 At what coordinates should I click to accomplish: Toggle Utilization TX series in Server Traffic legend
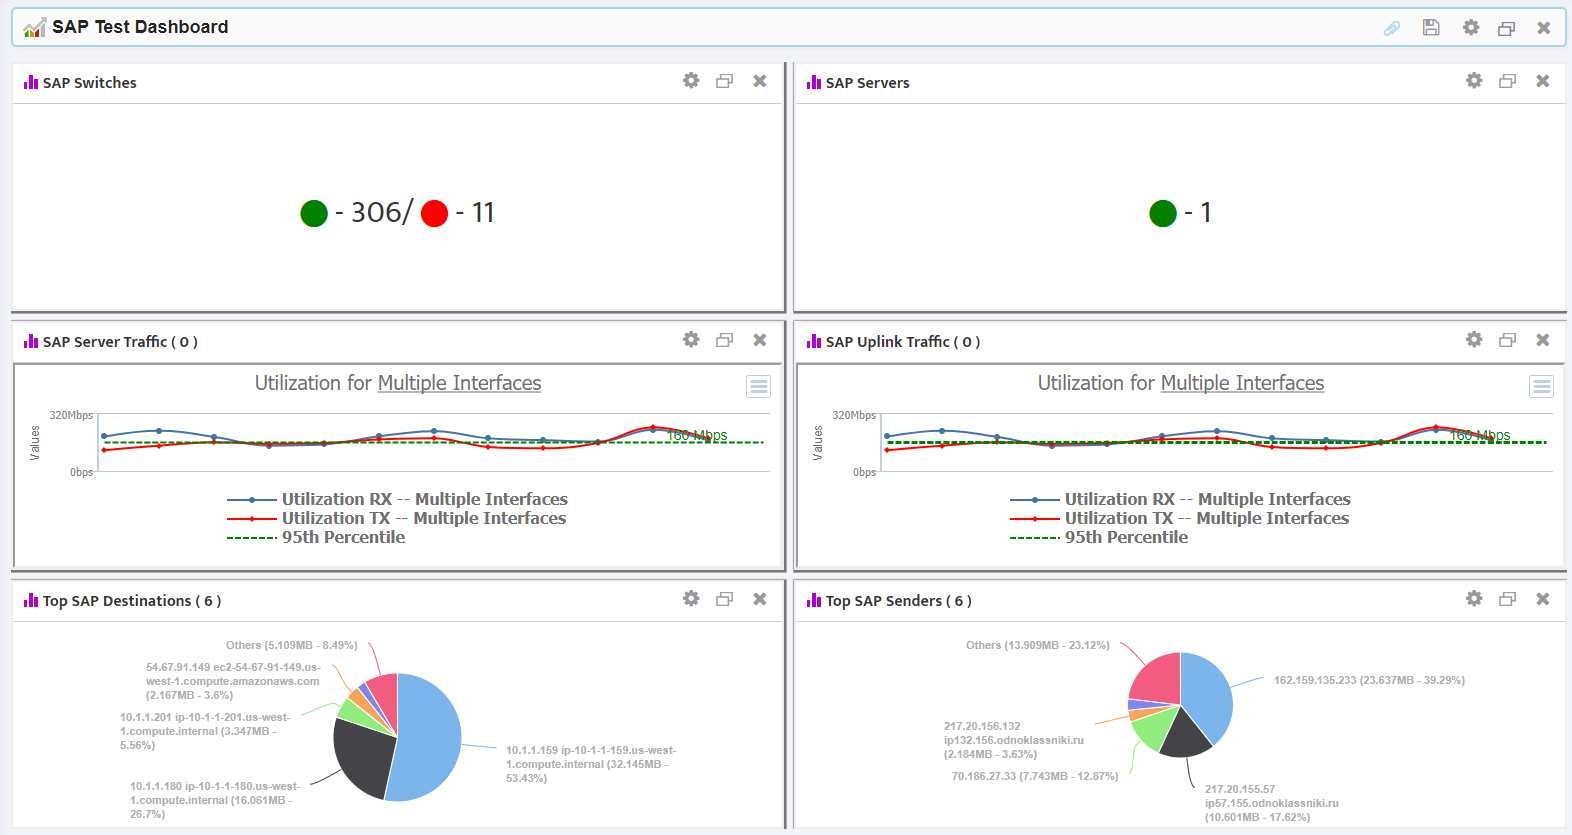pos(396,518)
